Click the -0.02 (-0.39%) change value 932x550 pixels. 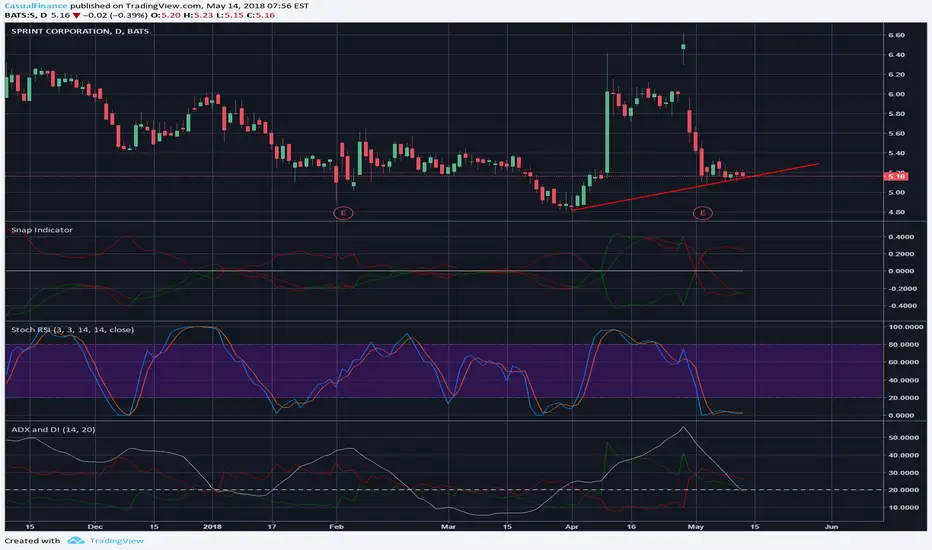tap(116, 15)
